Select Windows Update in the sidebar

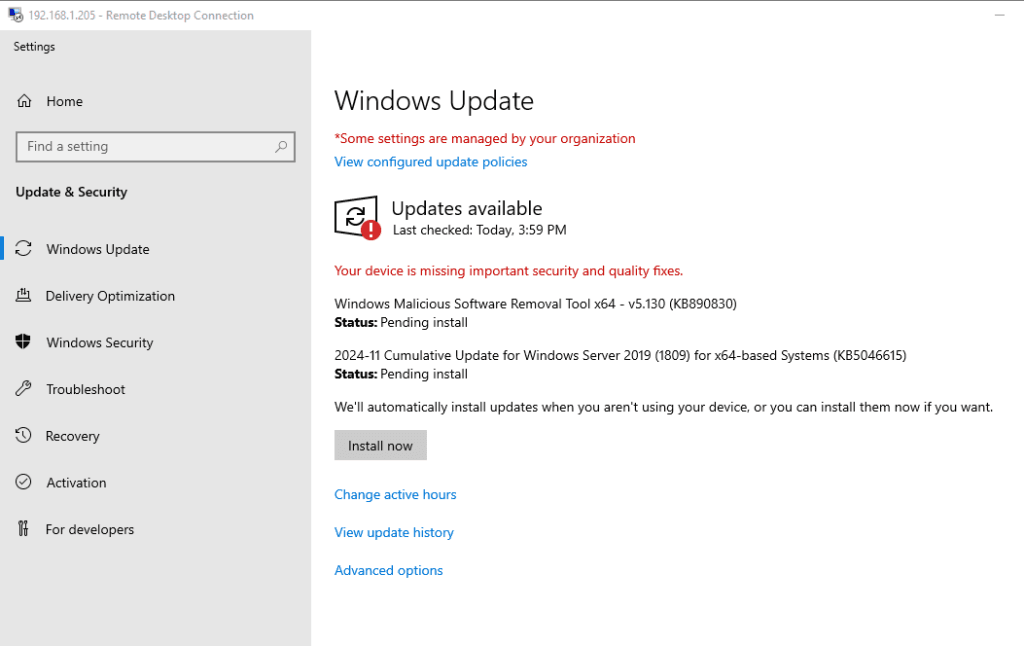pos(97,249)
